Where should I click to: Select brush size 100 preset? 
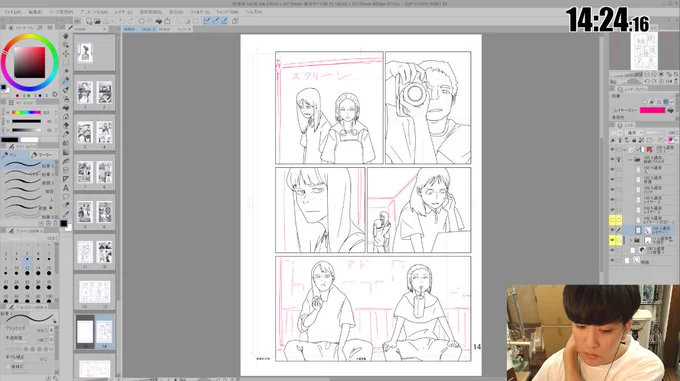coord(49,291)
